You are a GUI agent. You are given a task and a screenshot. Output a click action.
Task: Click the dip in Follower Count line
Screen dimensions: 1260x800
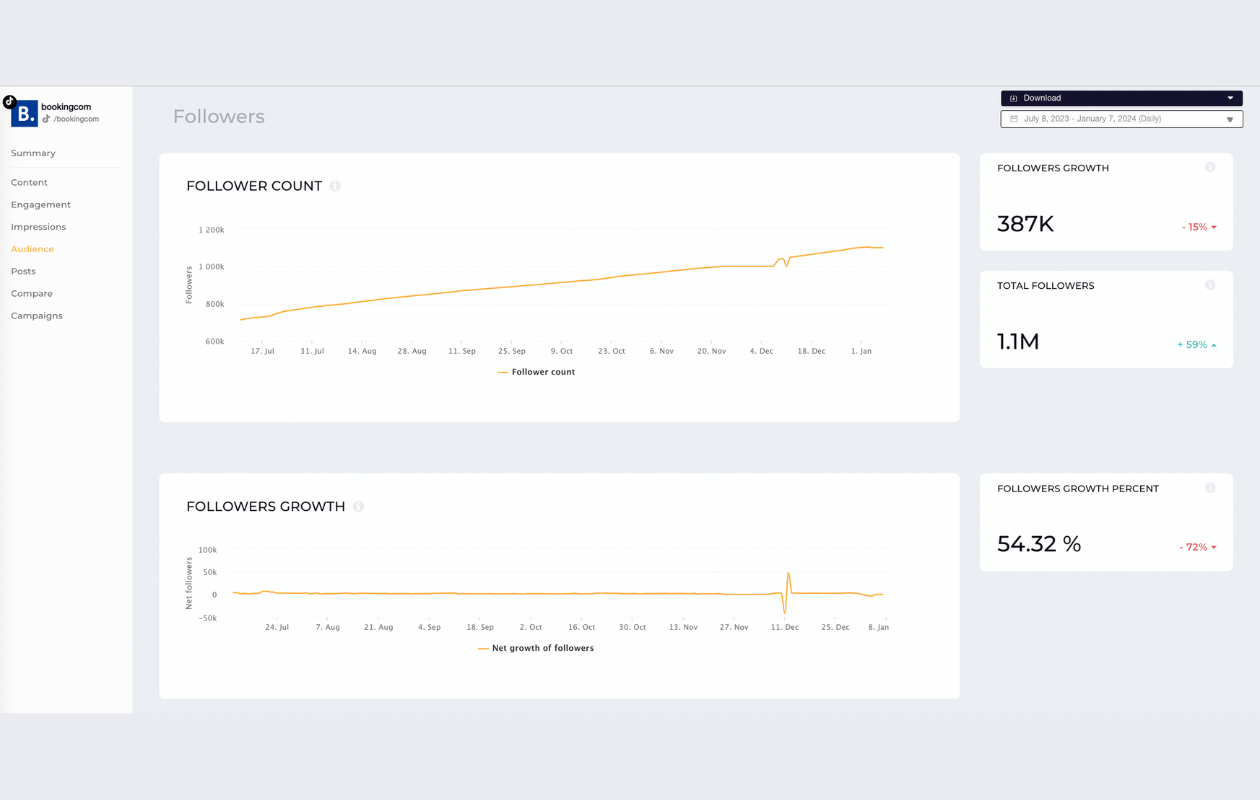point(786,263)
